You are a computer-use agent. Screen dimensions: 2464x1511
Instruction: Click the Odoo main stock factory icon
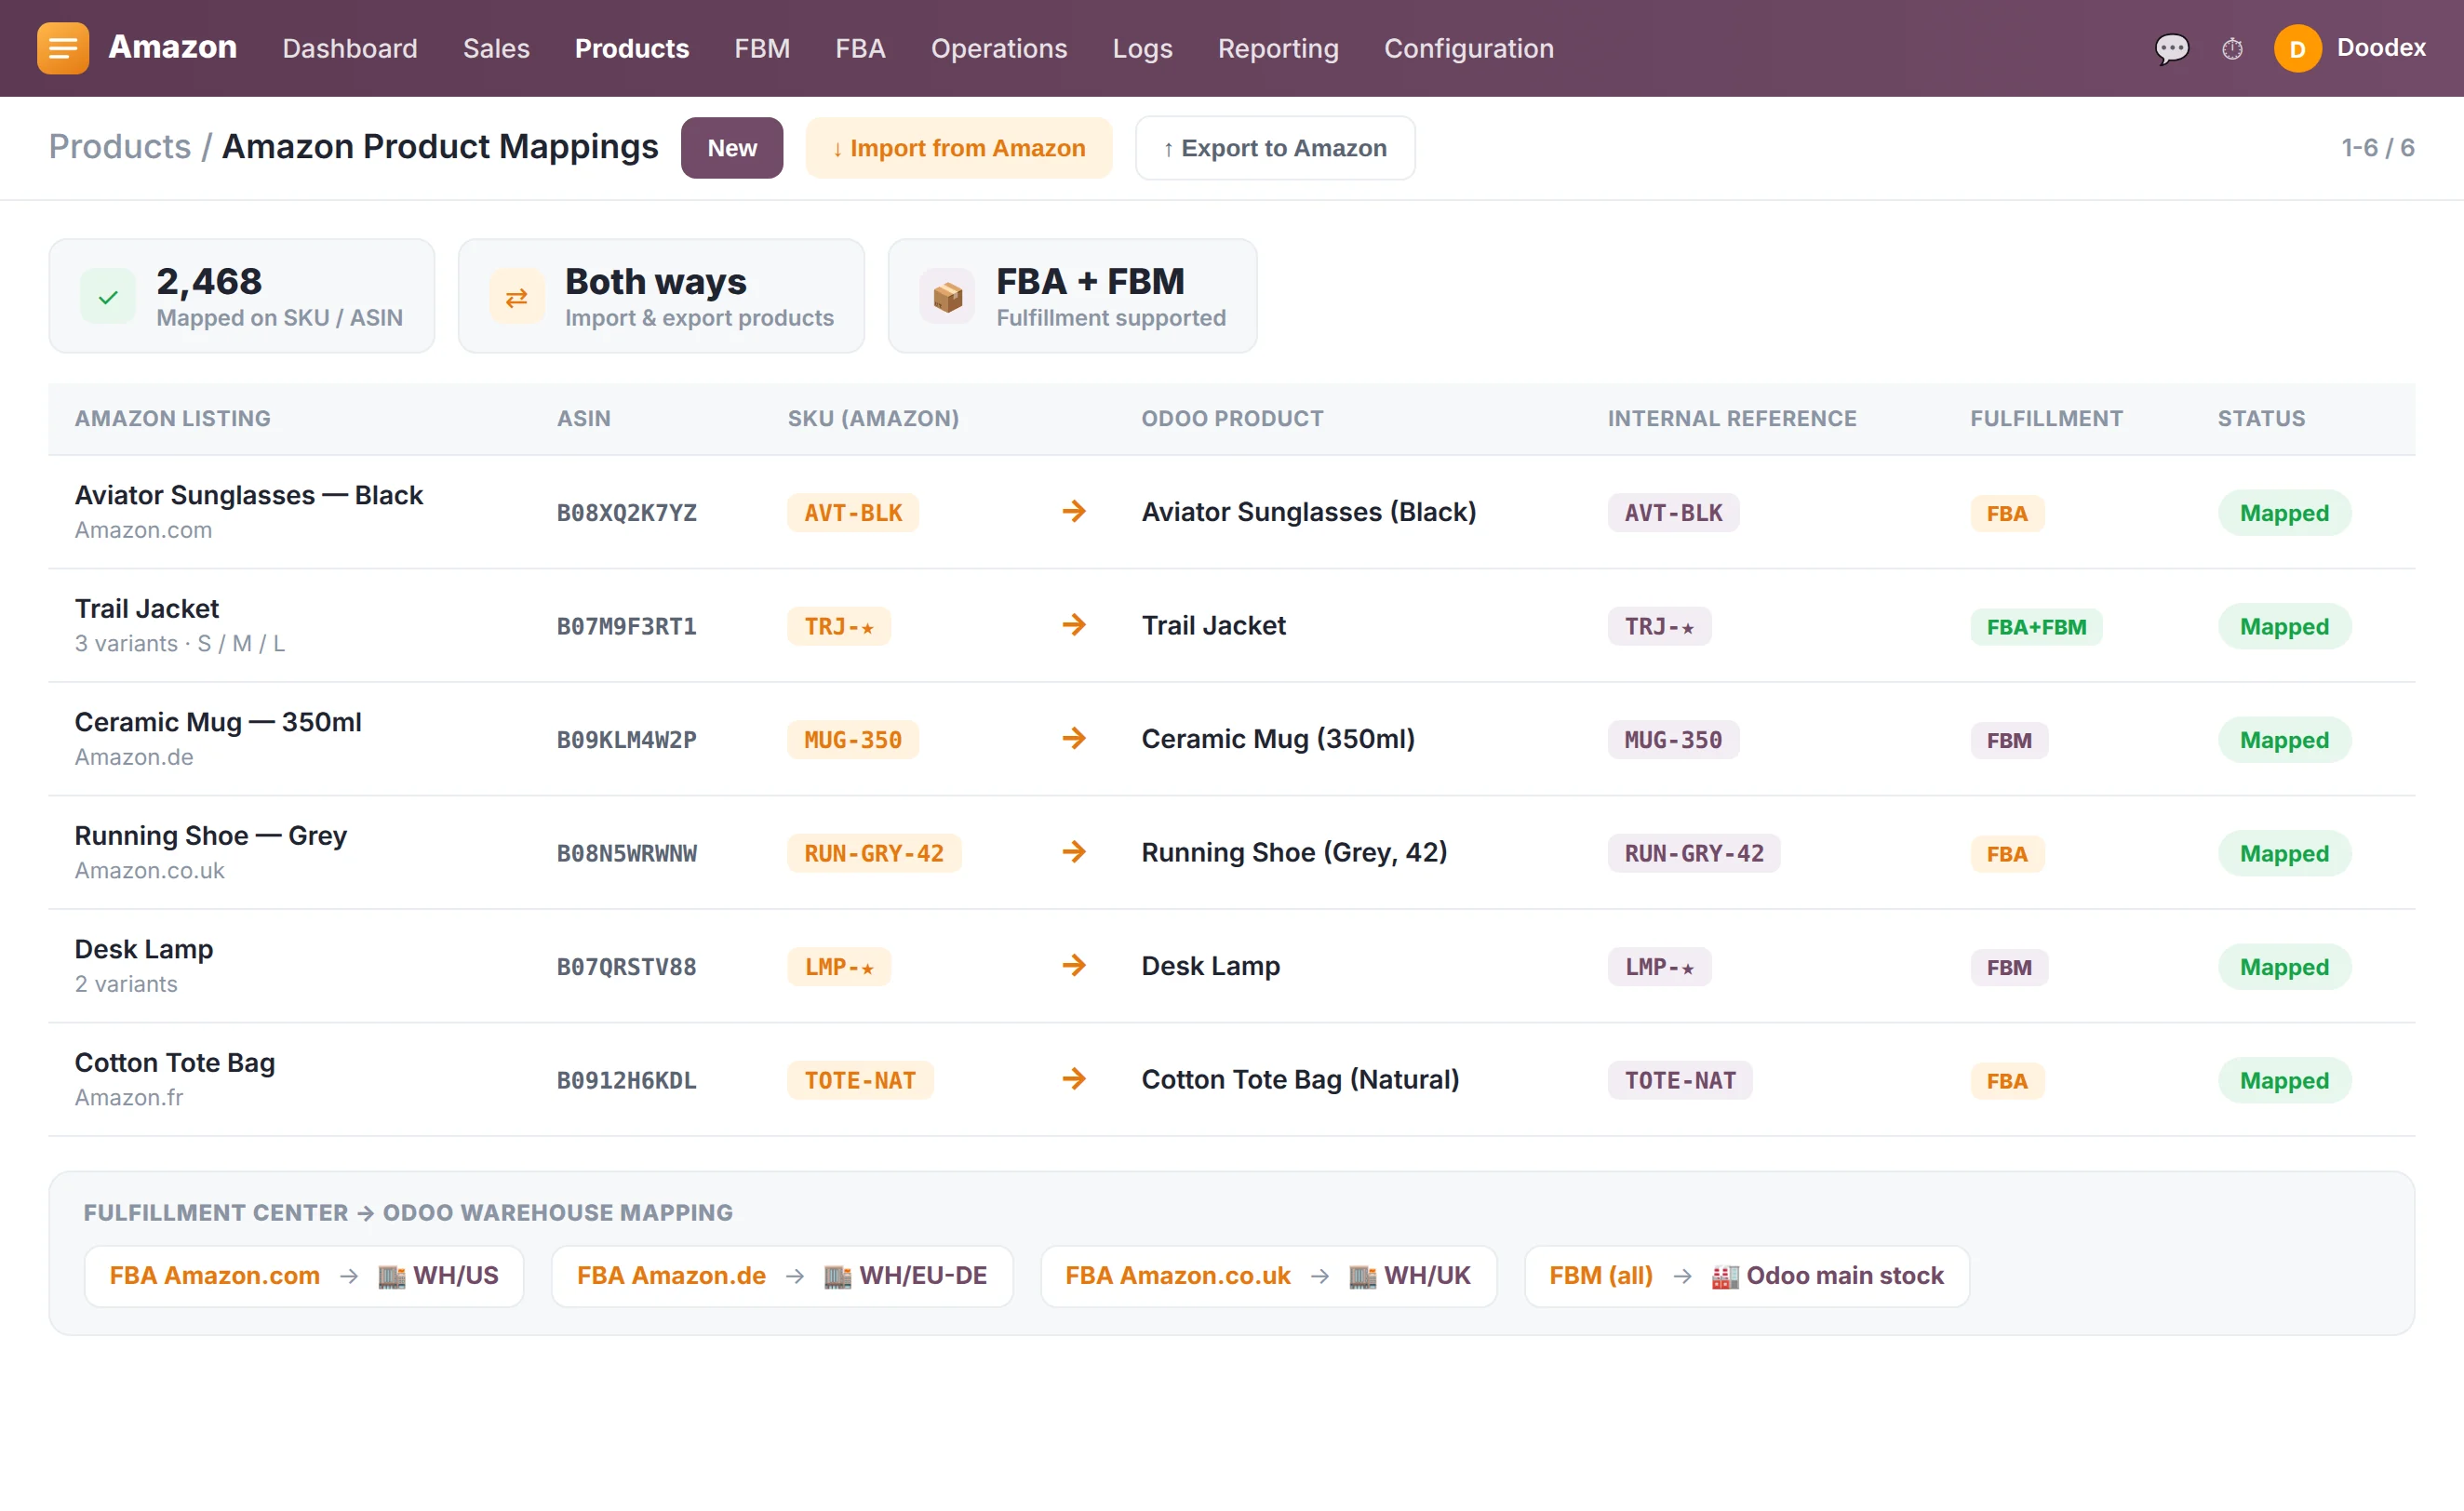pyautogui.click(x=1725, y=1276)
